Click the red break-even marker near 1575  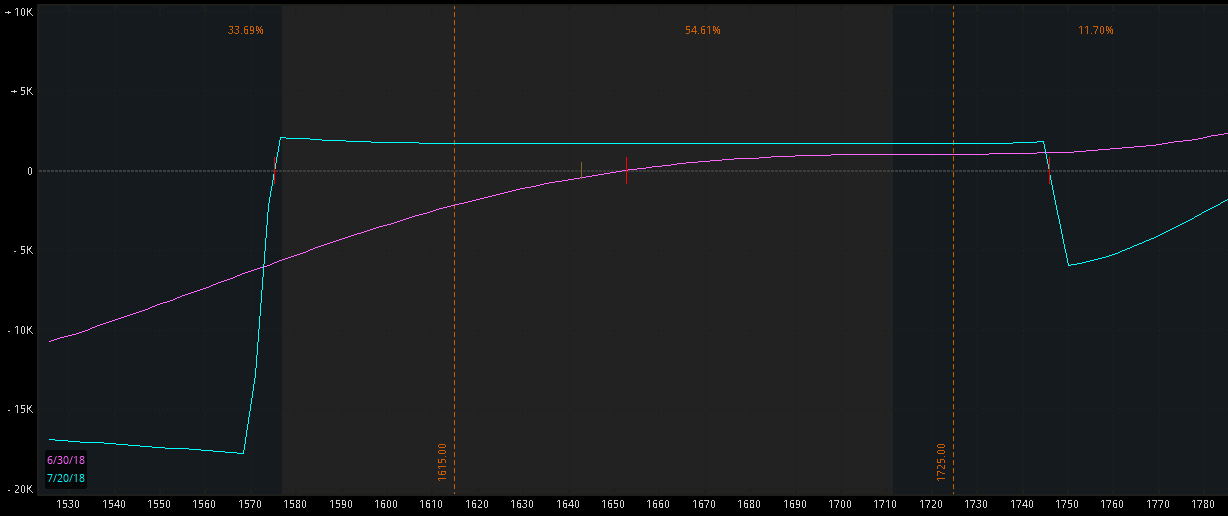(x=275, y=168)
